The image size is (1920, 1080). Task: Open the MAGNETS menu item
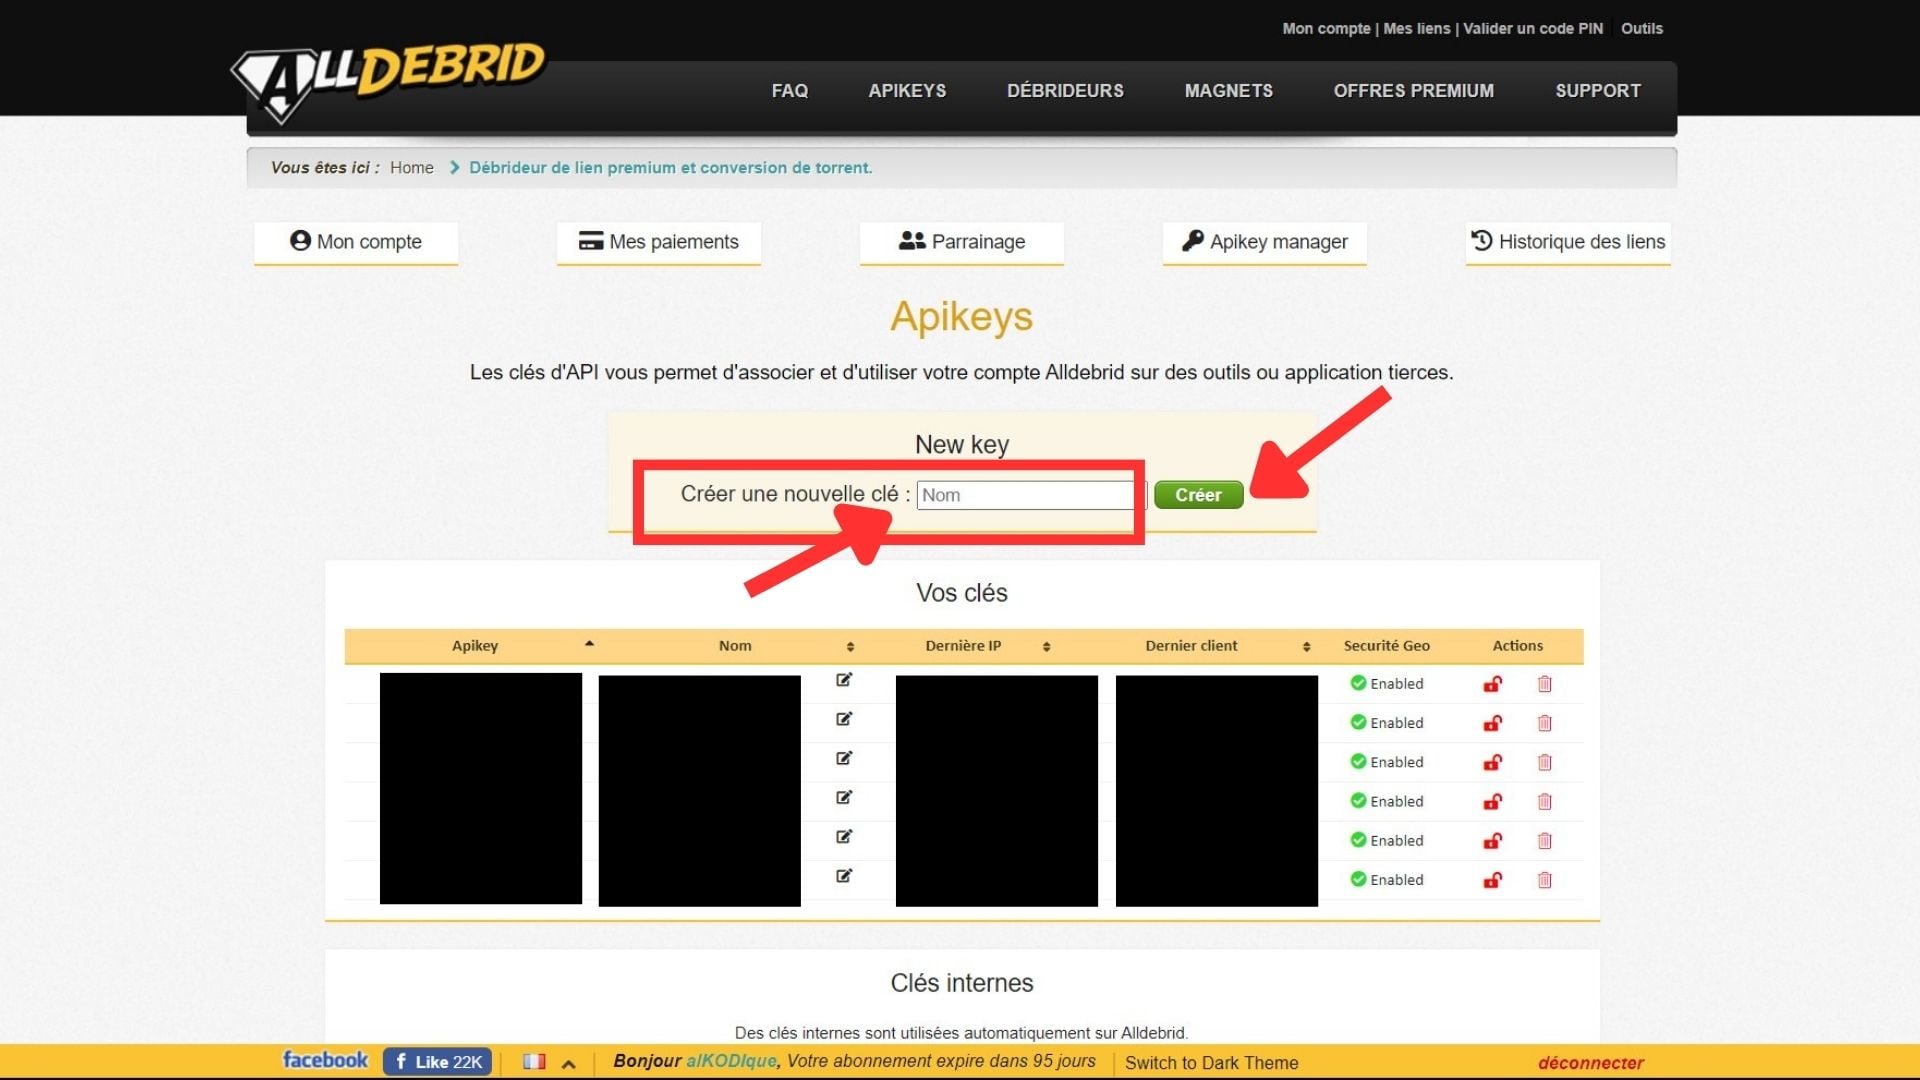[1228, 90]
